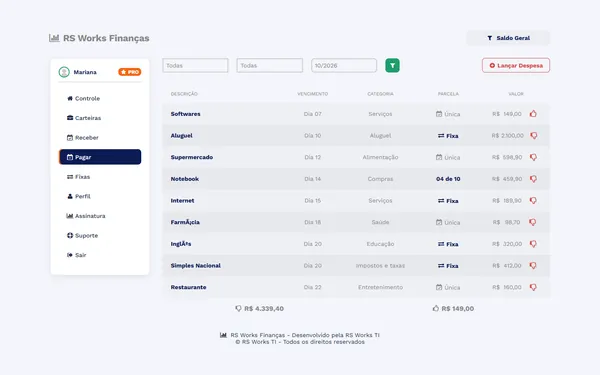The height and width of the screenshot is (375, 600).
Task: Toggle thumbs-down icon on Restaurante row
Action: [533, 287]
